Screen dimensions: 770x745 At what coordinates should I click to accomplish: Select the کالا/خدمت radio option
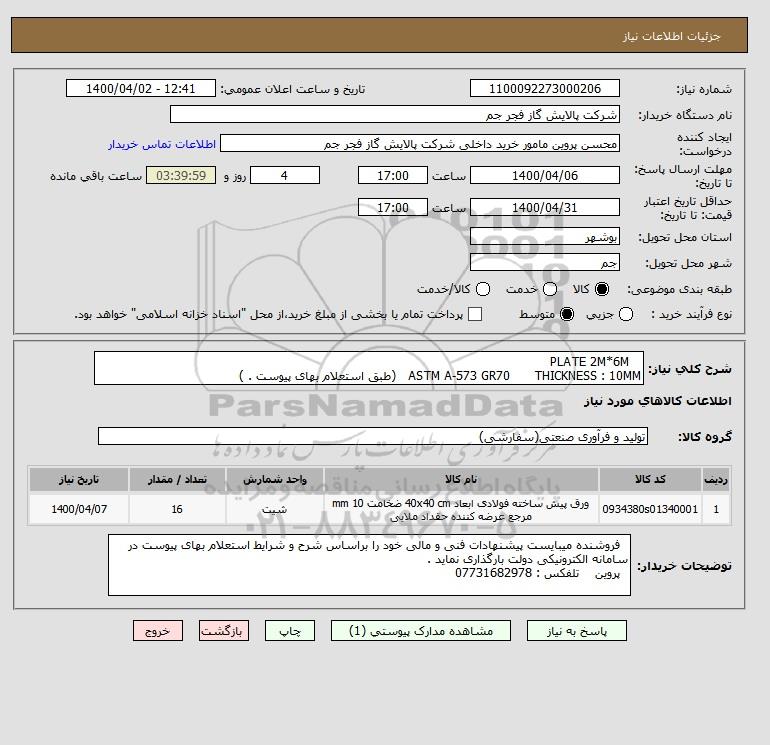[483, 289]
